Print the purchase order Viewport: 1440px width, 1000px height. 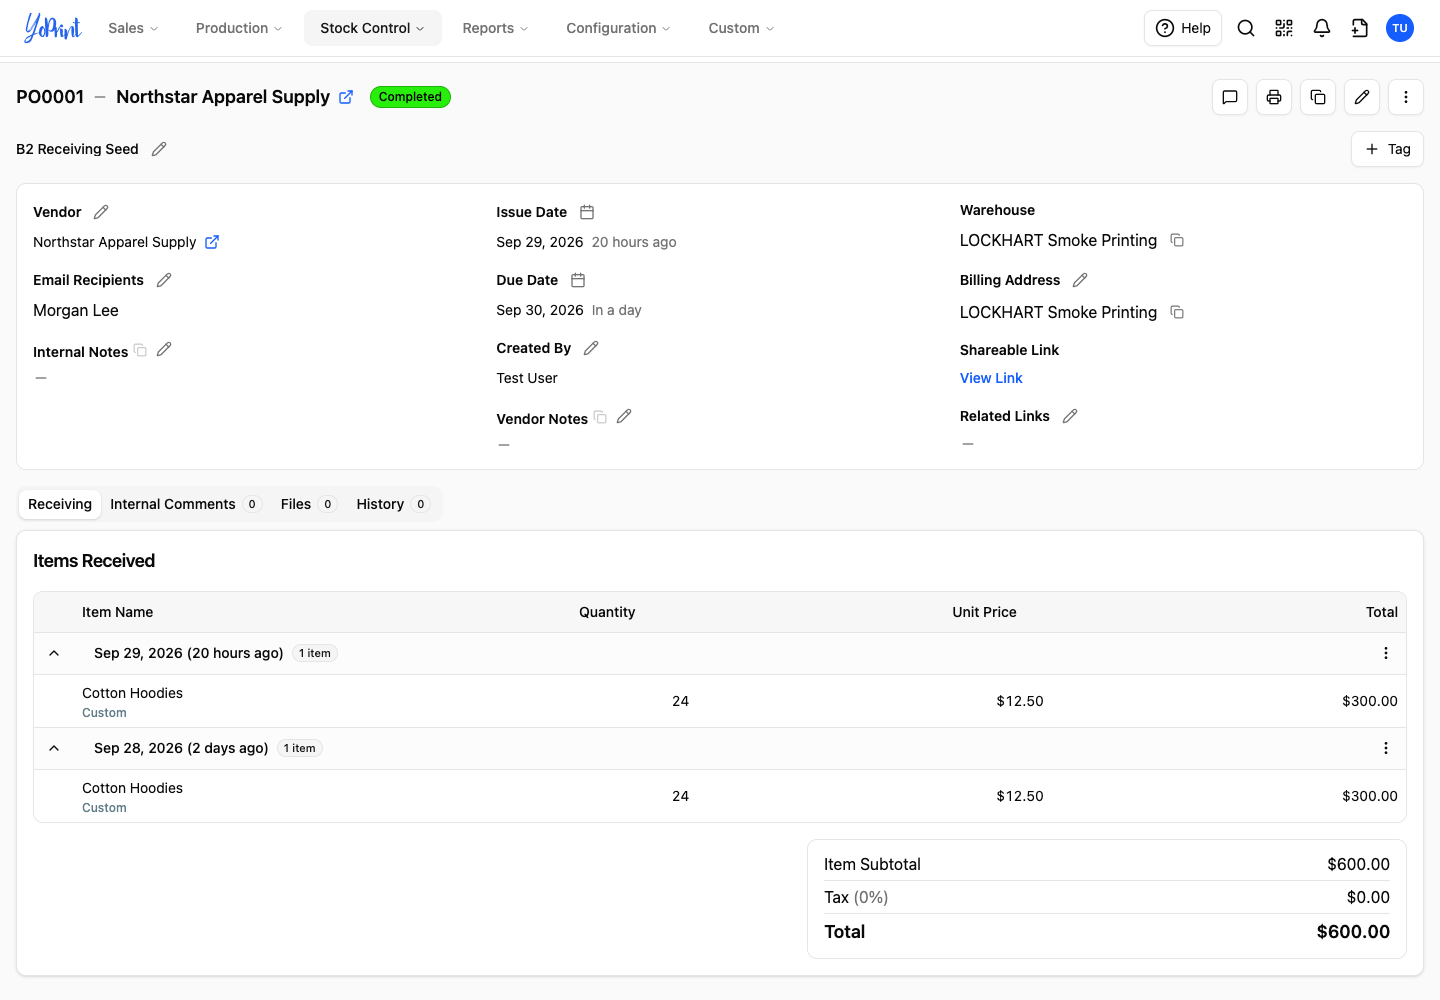click(1274, 97)
